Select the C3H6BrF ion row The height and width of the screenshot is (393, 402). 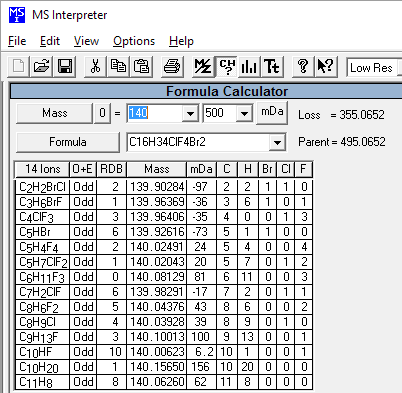(164, 202)
